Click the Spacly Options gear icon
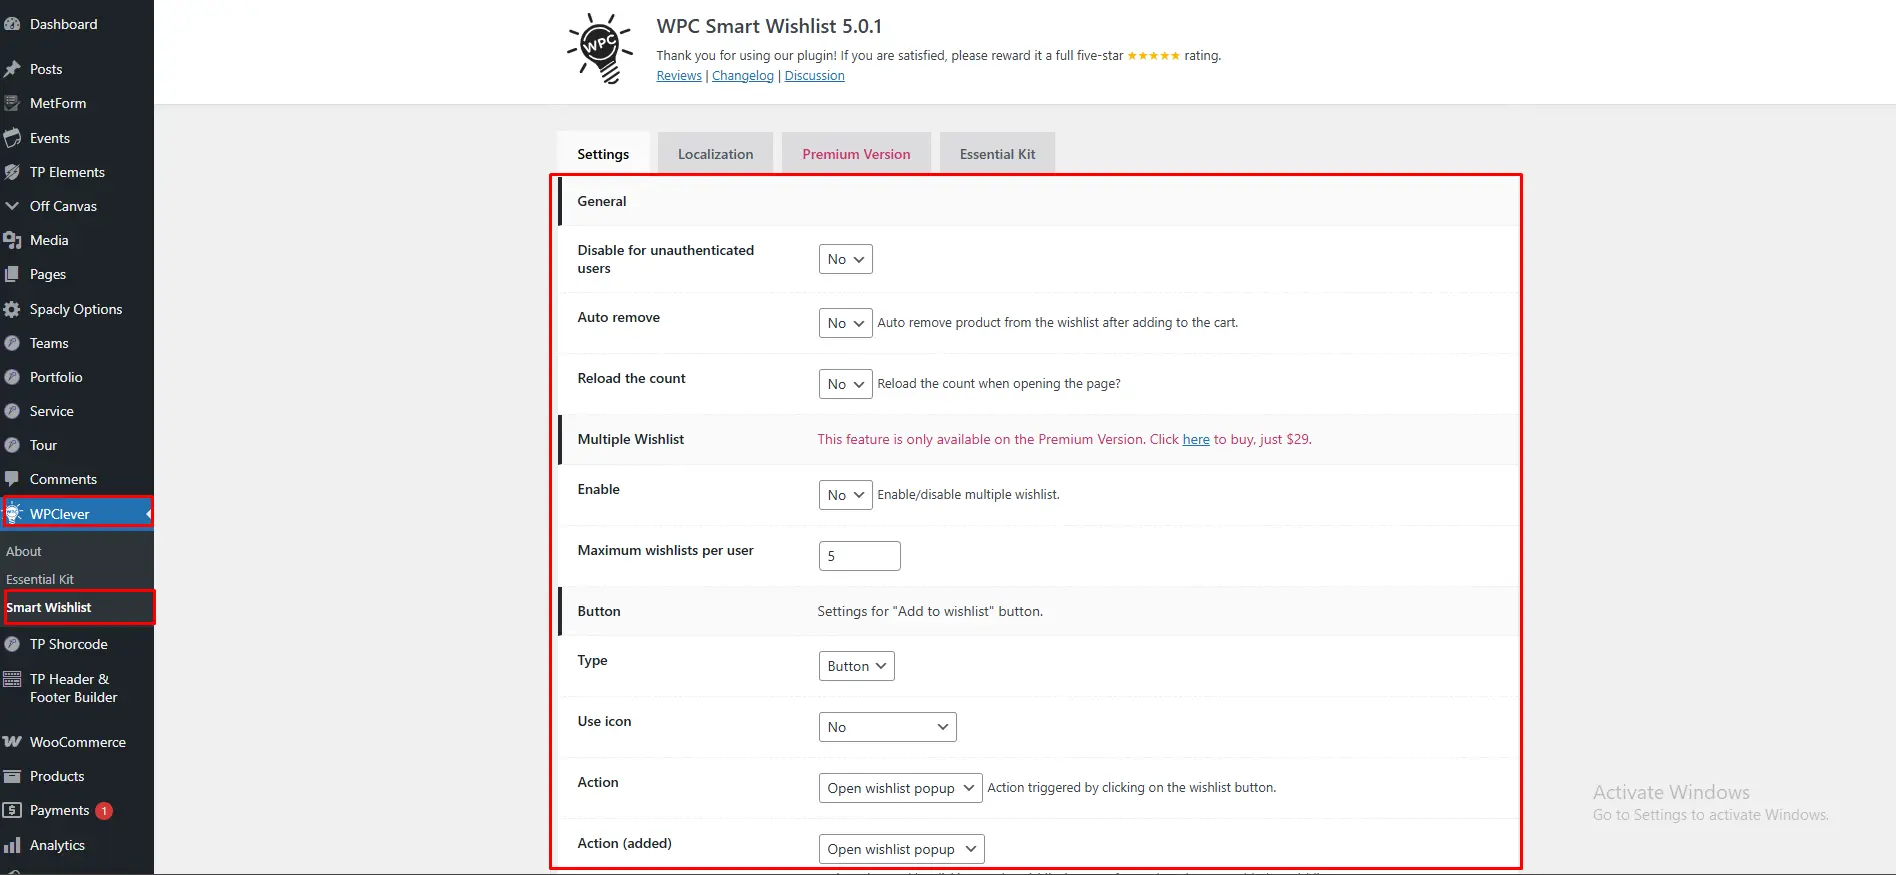Viewport: 1896px width, 875px height. [x=12, y=309]
